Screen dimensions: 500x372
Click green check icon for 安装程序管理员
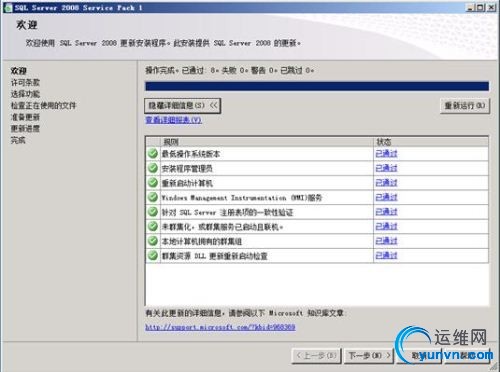(x=153, y=168)
